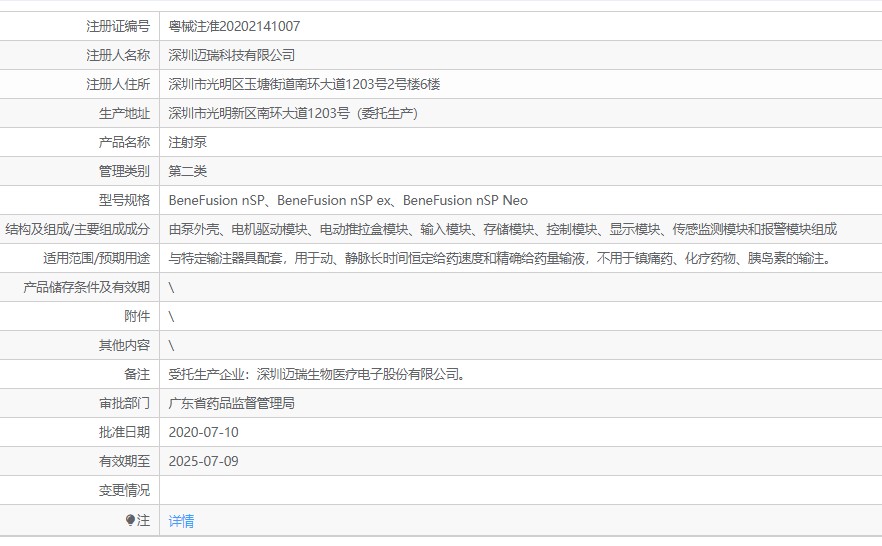Screen dimensions: 882x546
Task: Select remark 受托生产企业：深圳迈瑞生物医疗电子股份有限公司
Action: pos(317,374)
